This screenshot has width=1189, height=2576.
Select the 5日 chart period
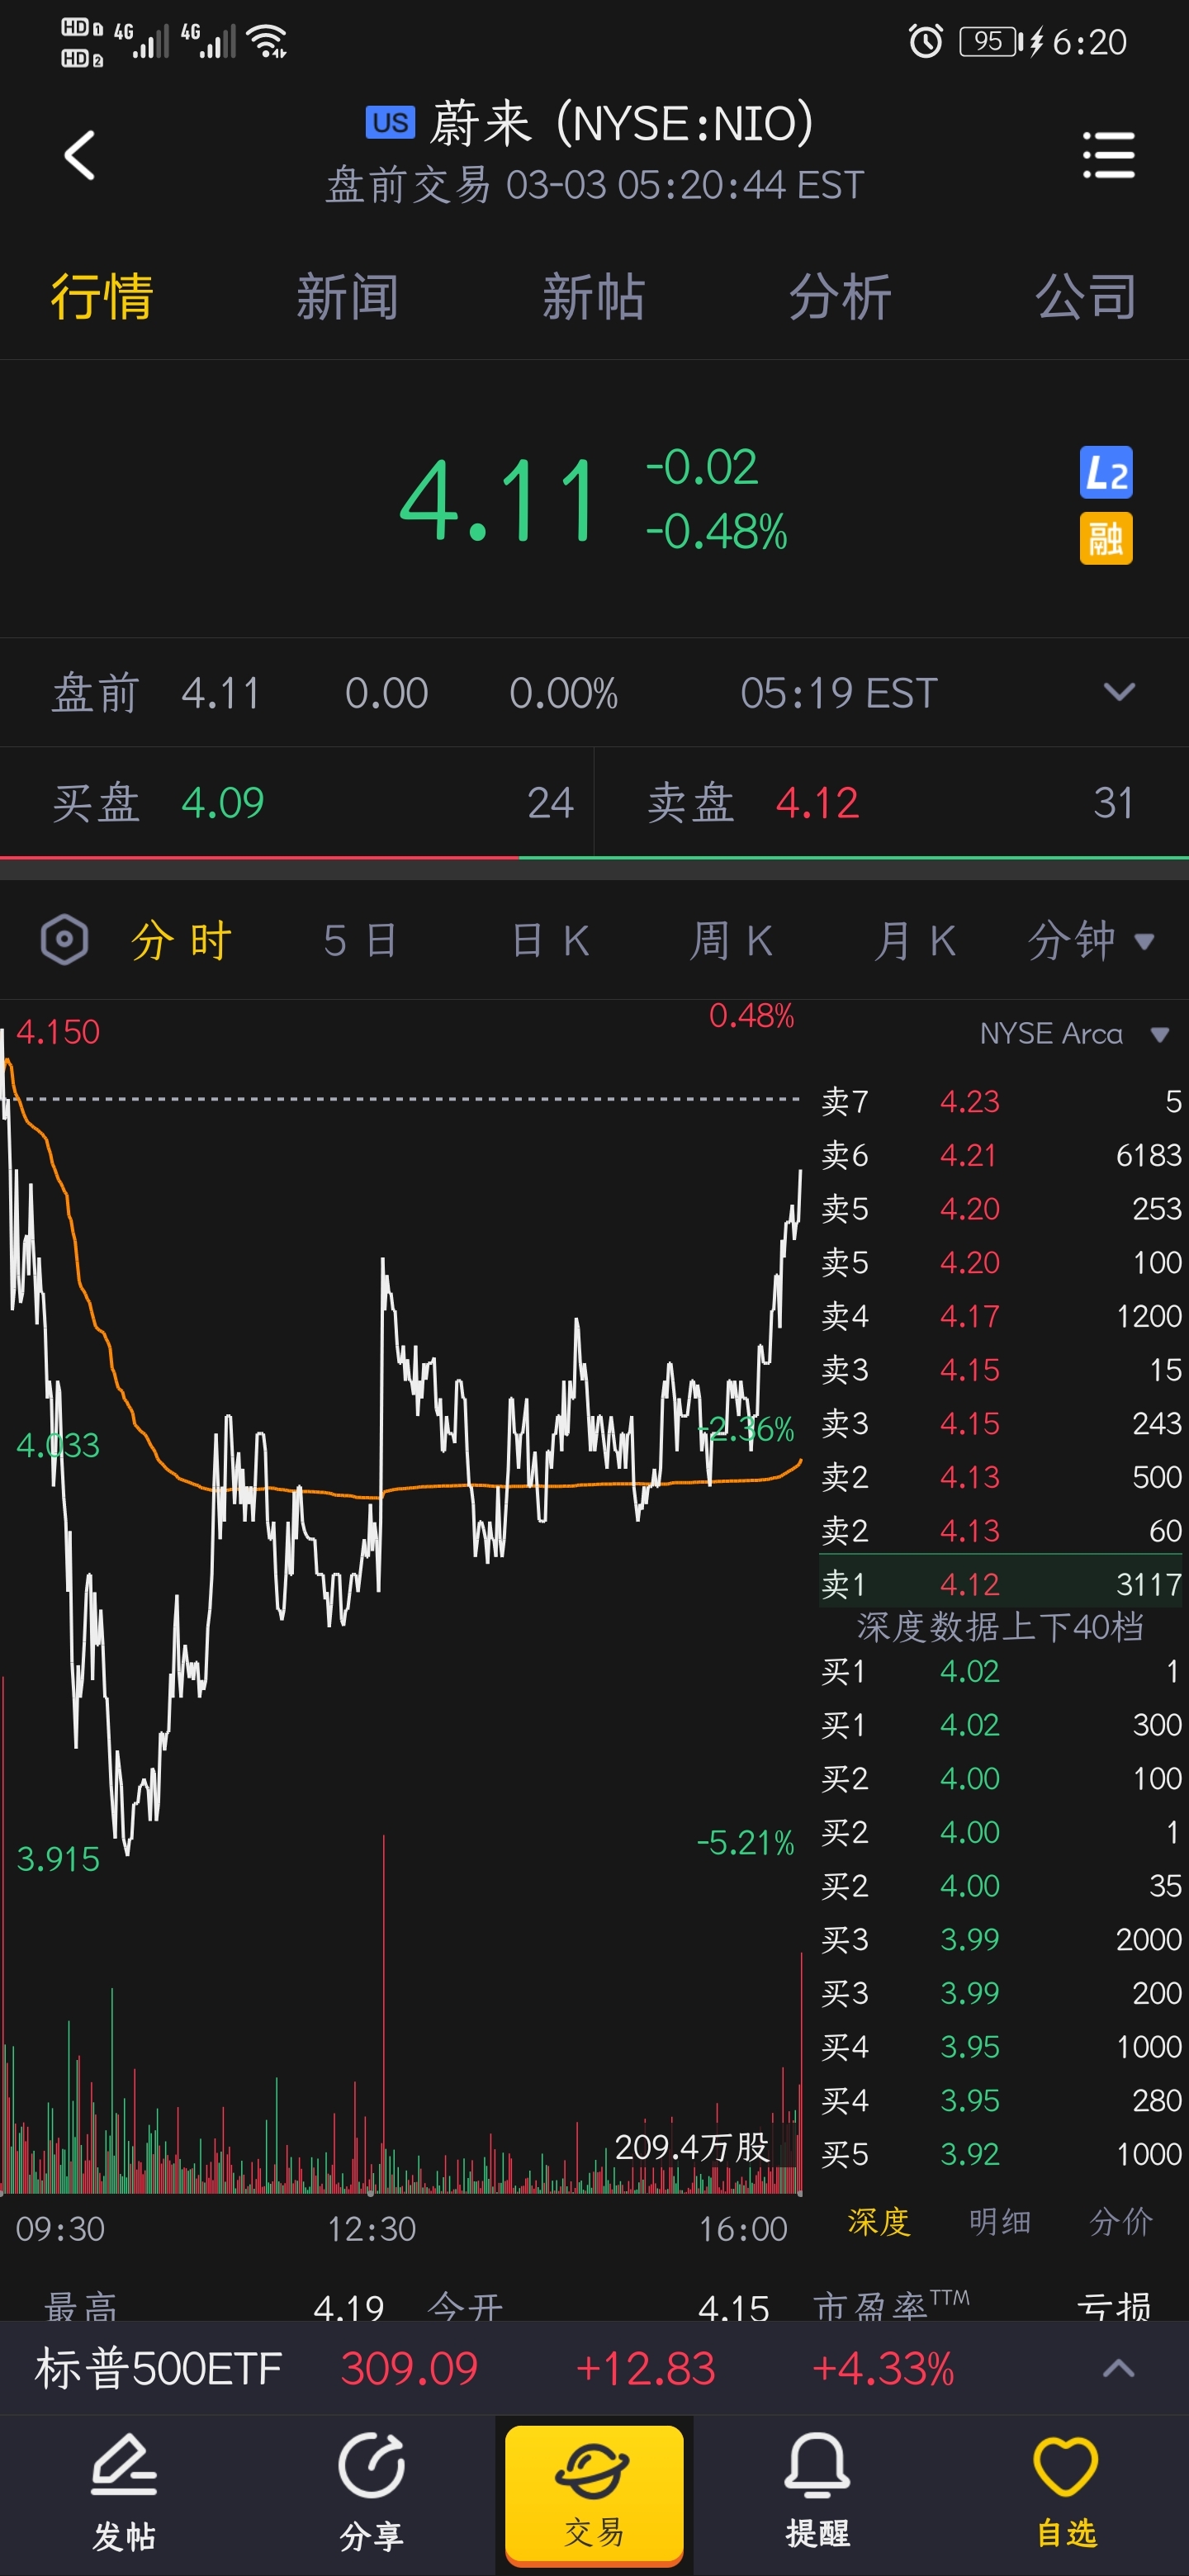tap(361, 941)
